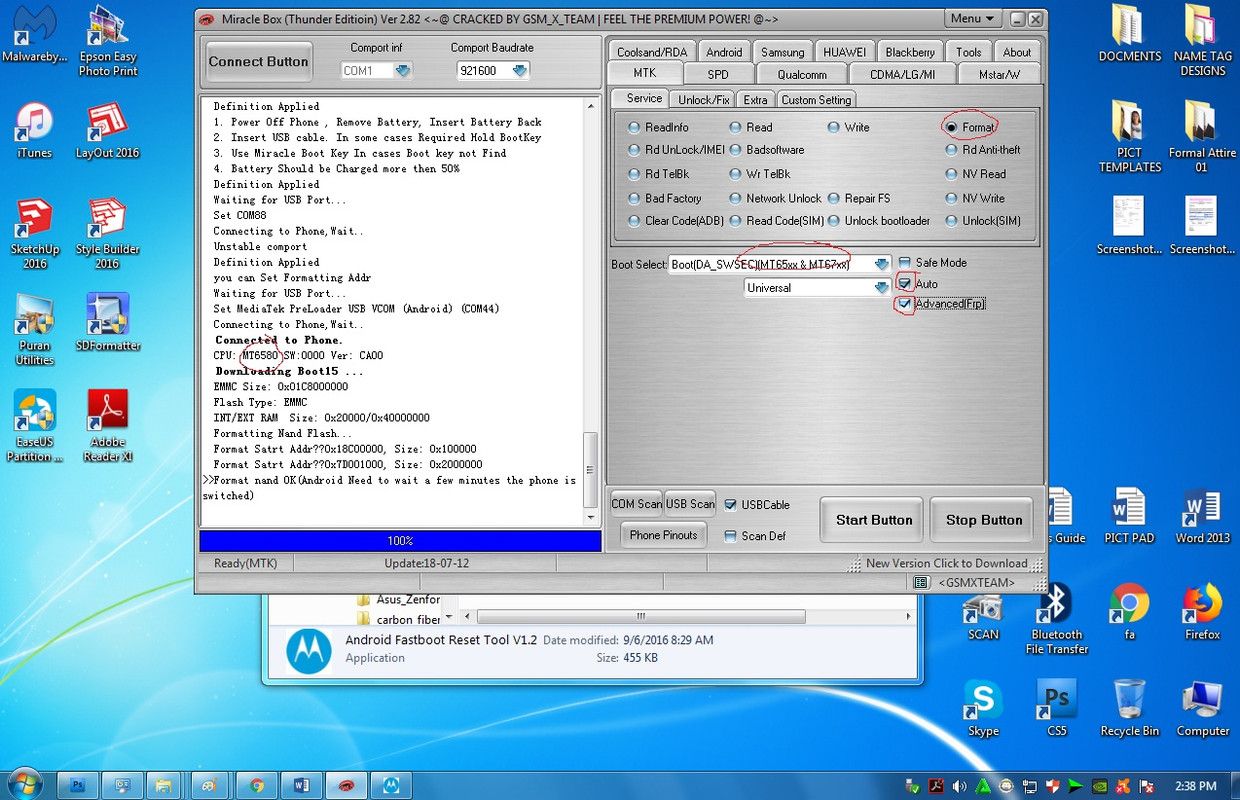Open the Universal model dropdown
Screen dimensions: 1240x800
pyautogui.click(x=881, y=287)
